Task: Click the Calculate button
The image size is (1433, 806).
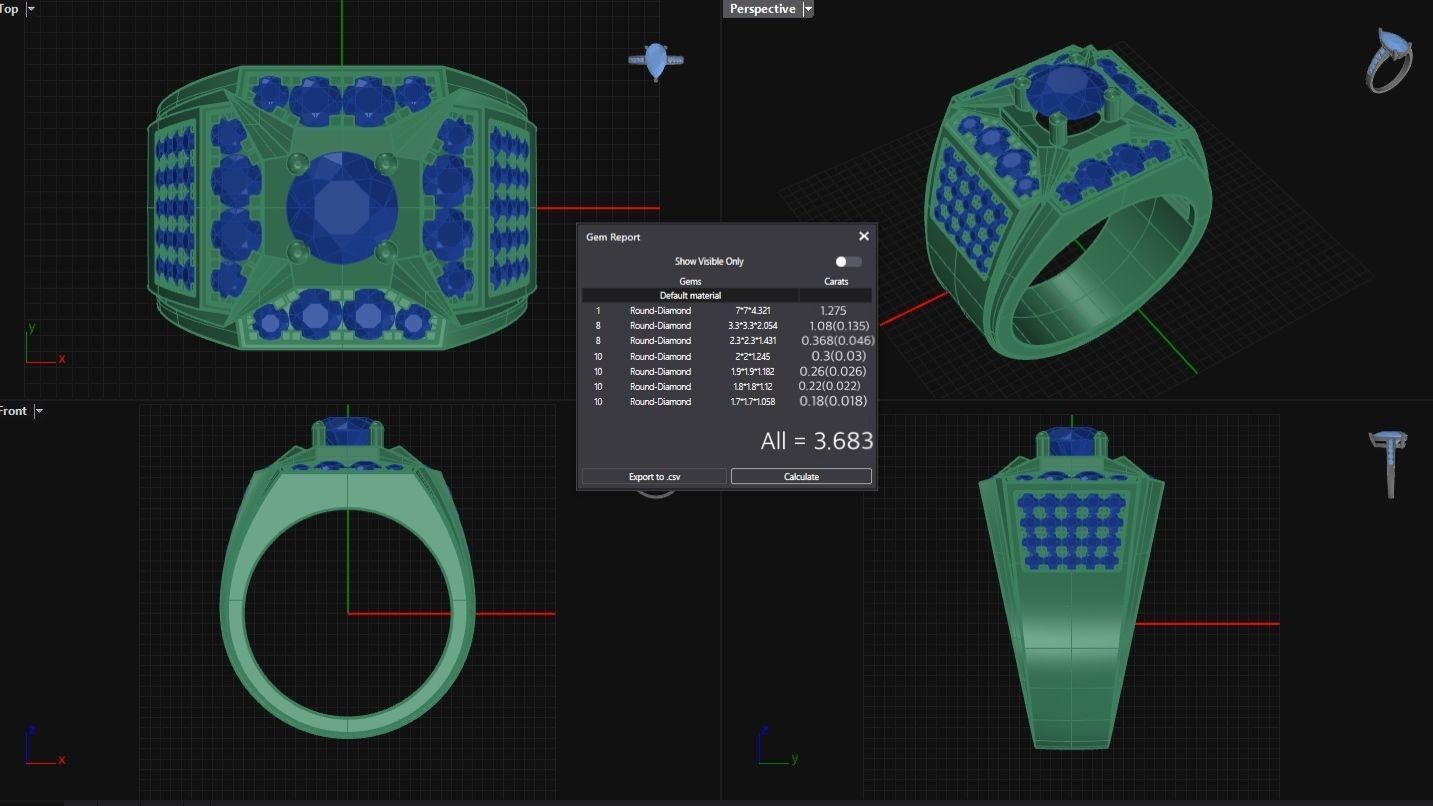Action: point(801,477)
